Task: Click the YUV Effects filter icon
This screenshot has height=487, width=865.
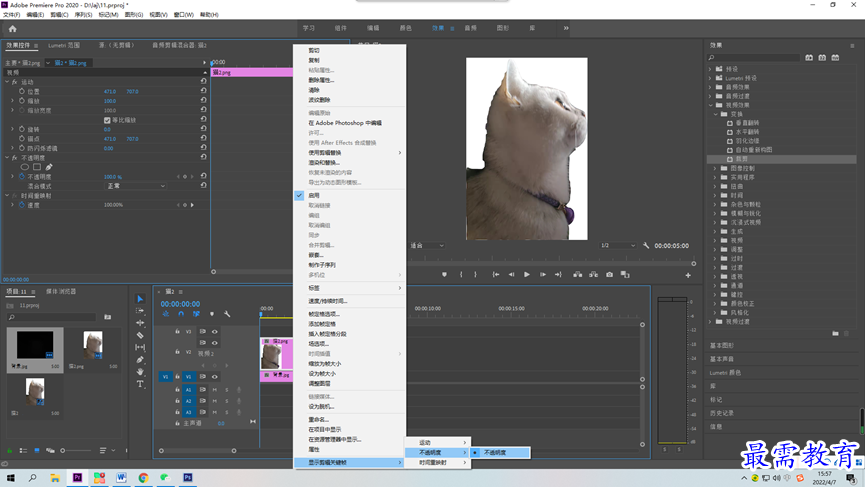Action: coord(835,57)
